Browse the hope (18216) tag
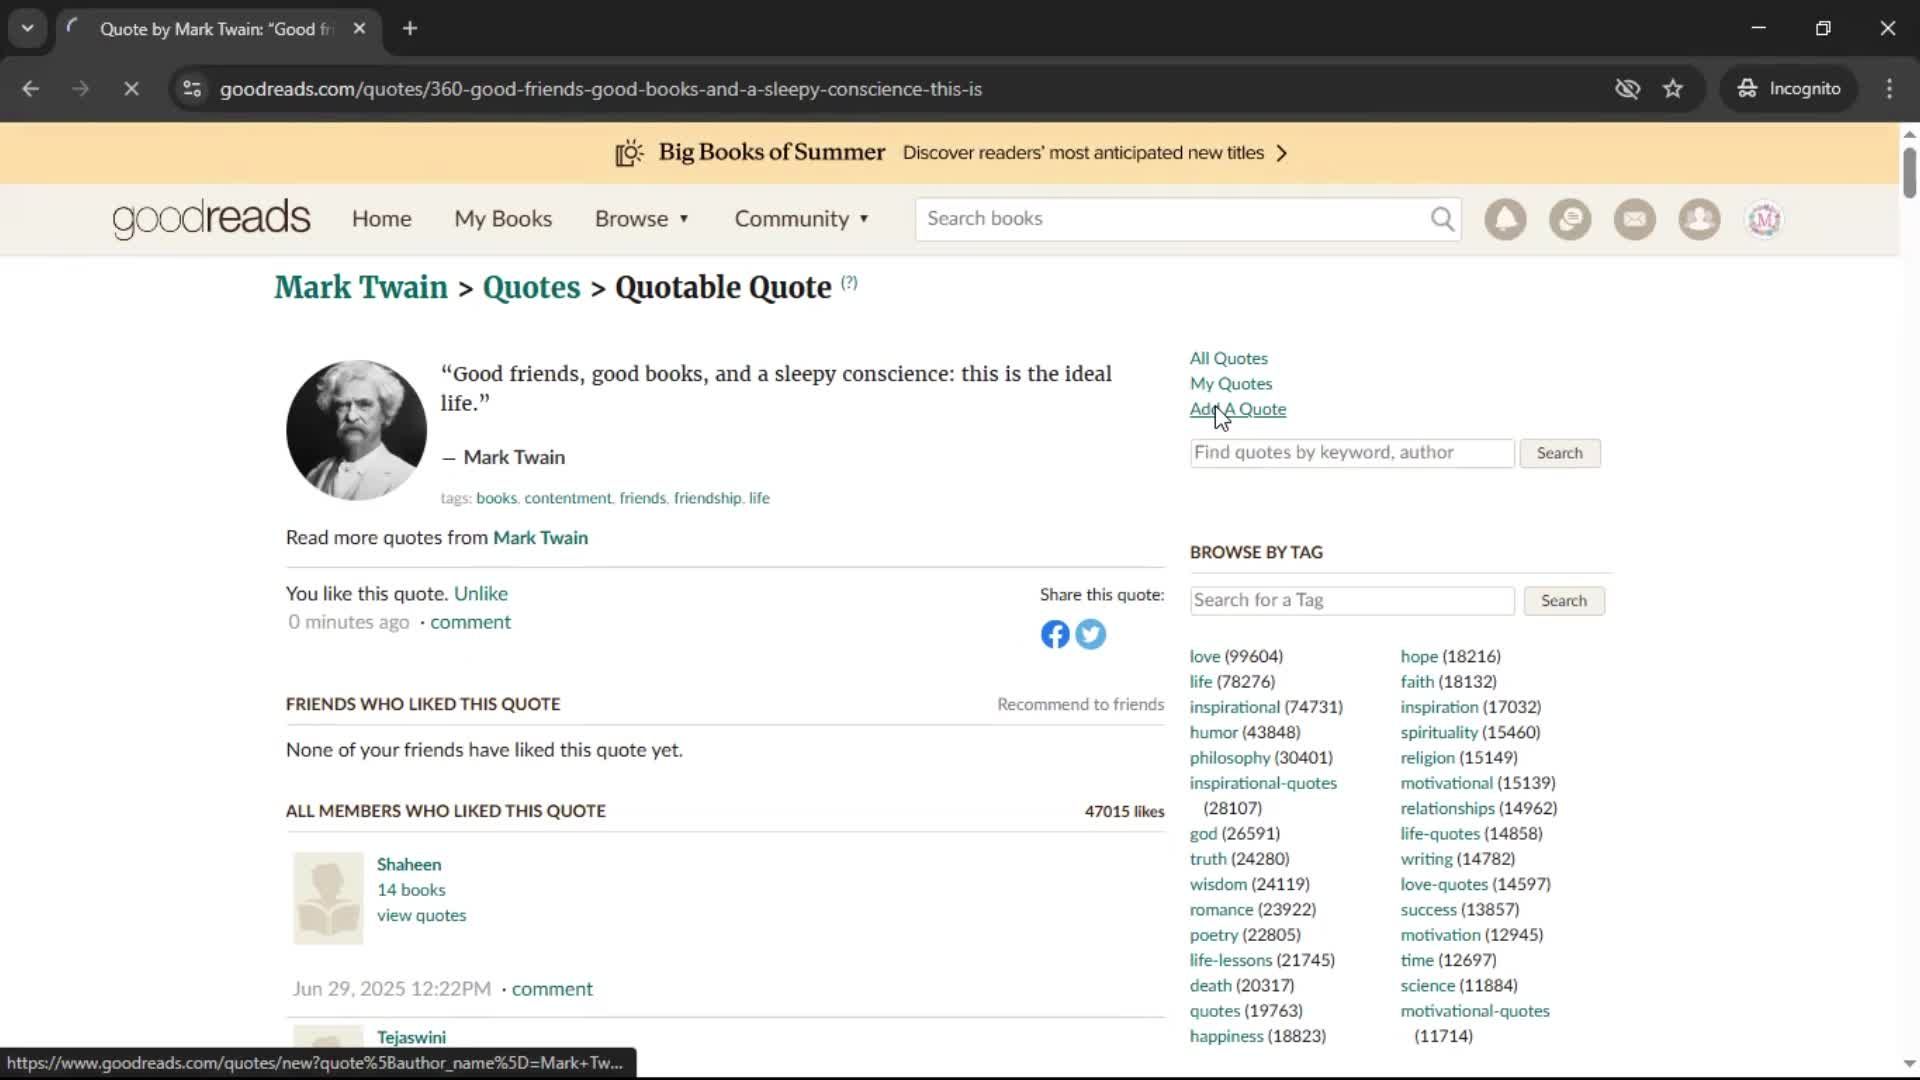 tap(1419, 656)
